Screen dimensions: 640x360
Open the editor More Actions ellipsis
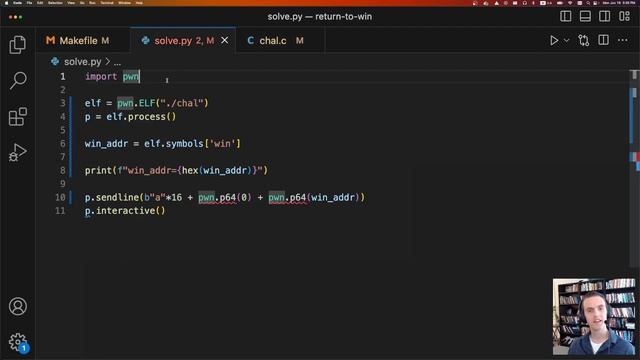click(x=622, y=40)
